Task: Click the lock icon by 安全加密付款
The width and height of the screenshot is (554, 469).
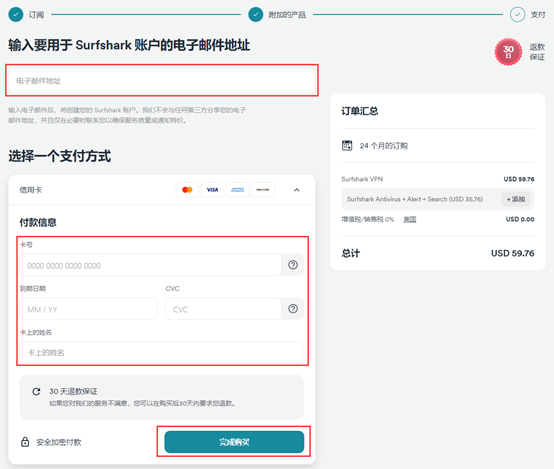Action: pos(25,442)
